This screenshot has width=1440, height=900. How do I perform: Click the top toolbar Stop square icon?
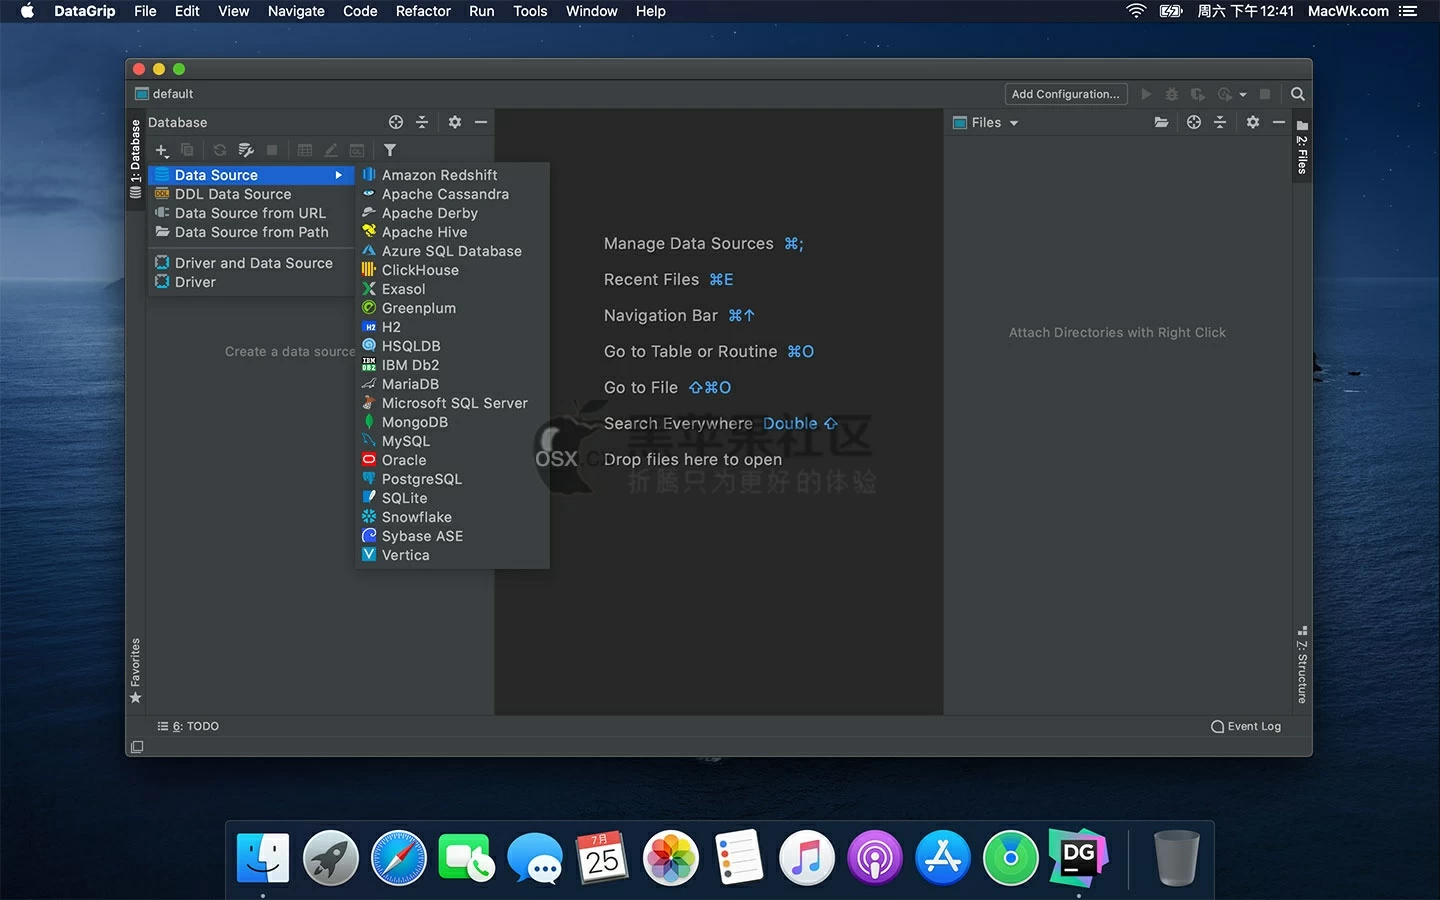tap(1265, 94)
